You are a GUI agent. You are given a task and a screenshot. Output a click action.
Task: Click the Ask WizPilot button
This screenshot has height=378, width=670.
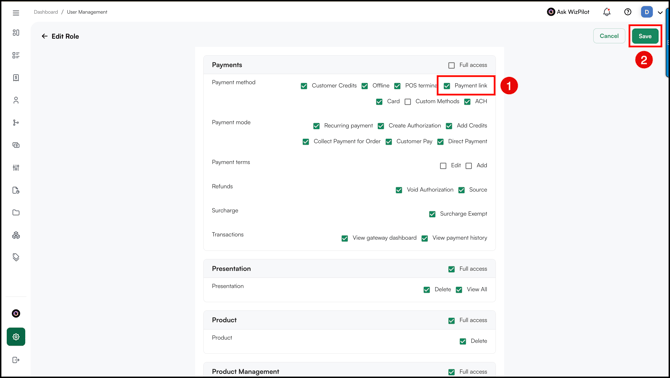coord(568,12)
